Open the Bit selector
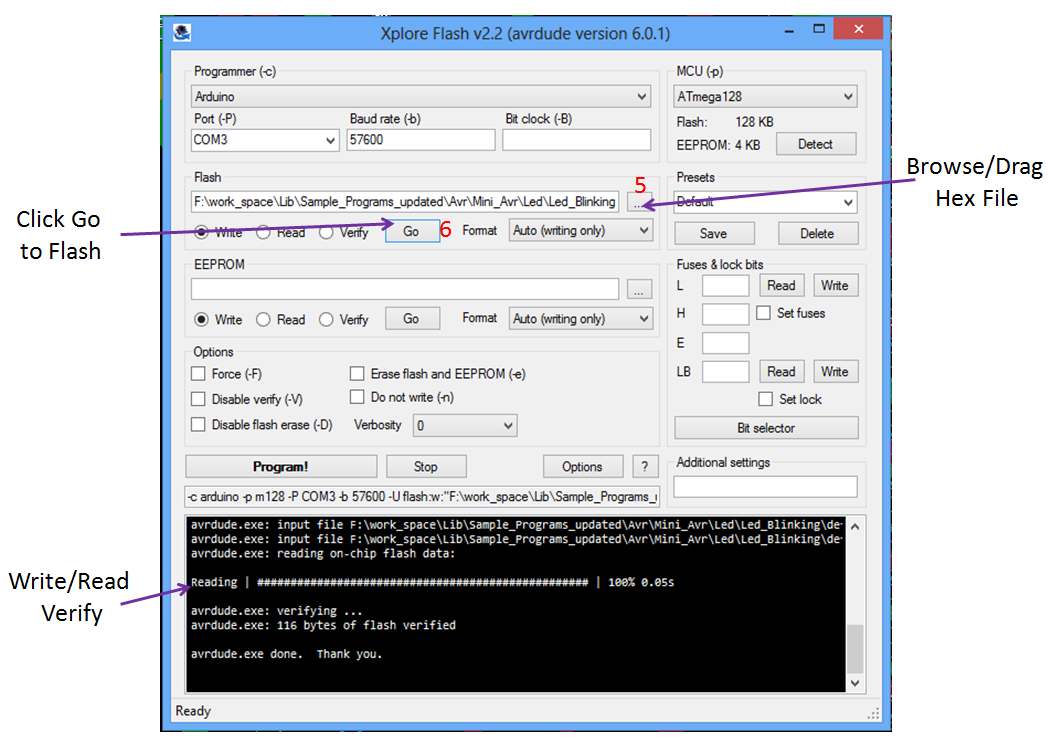Screen dimensions: 1048x749 pyautogui.click(x=766, y=428)
